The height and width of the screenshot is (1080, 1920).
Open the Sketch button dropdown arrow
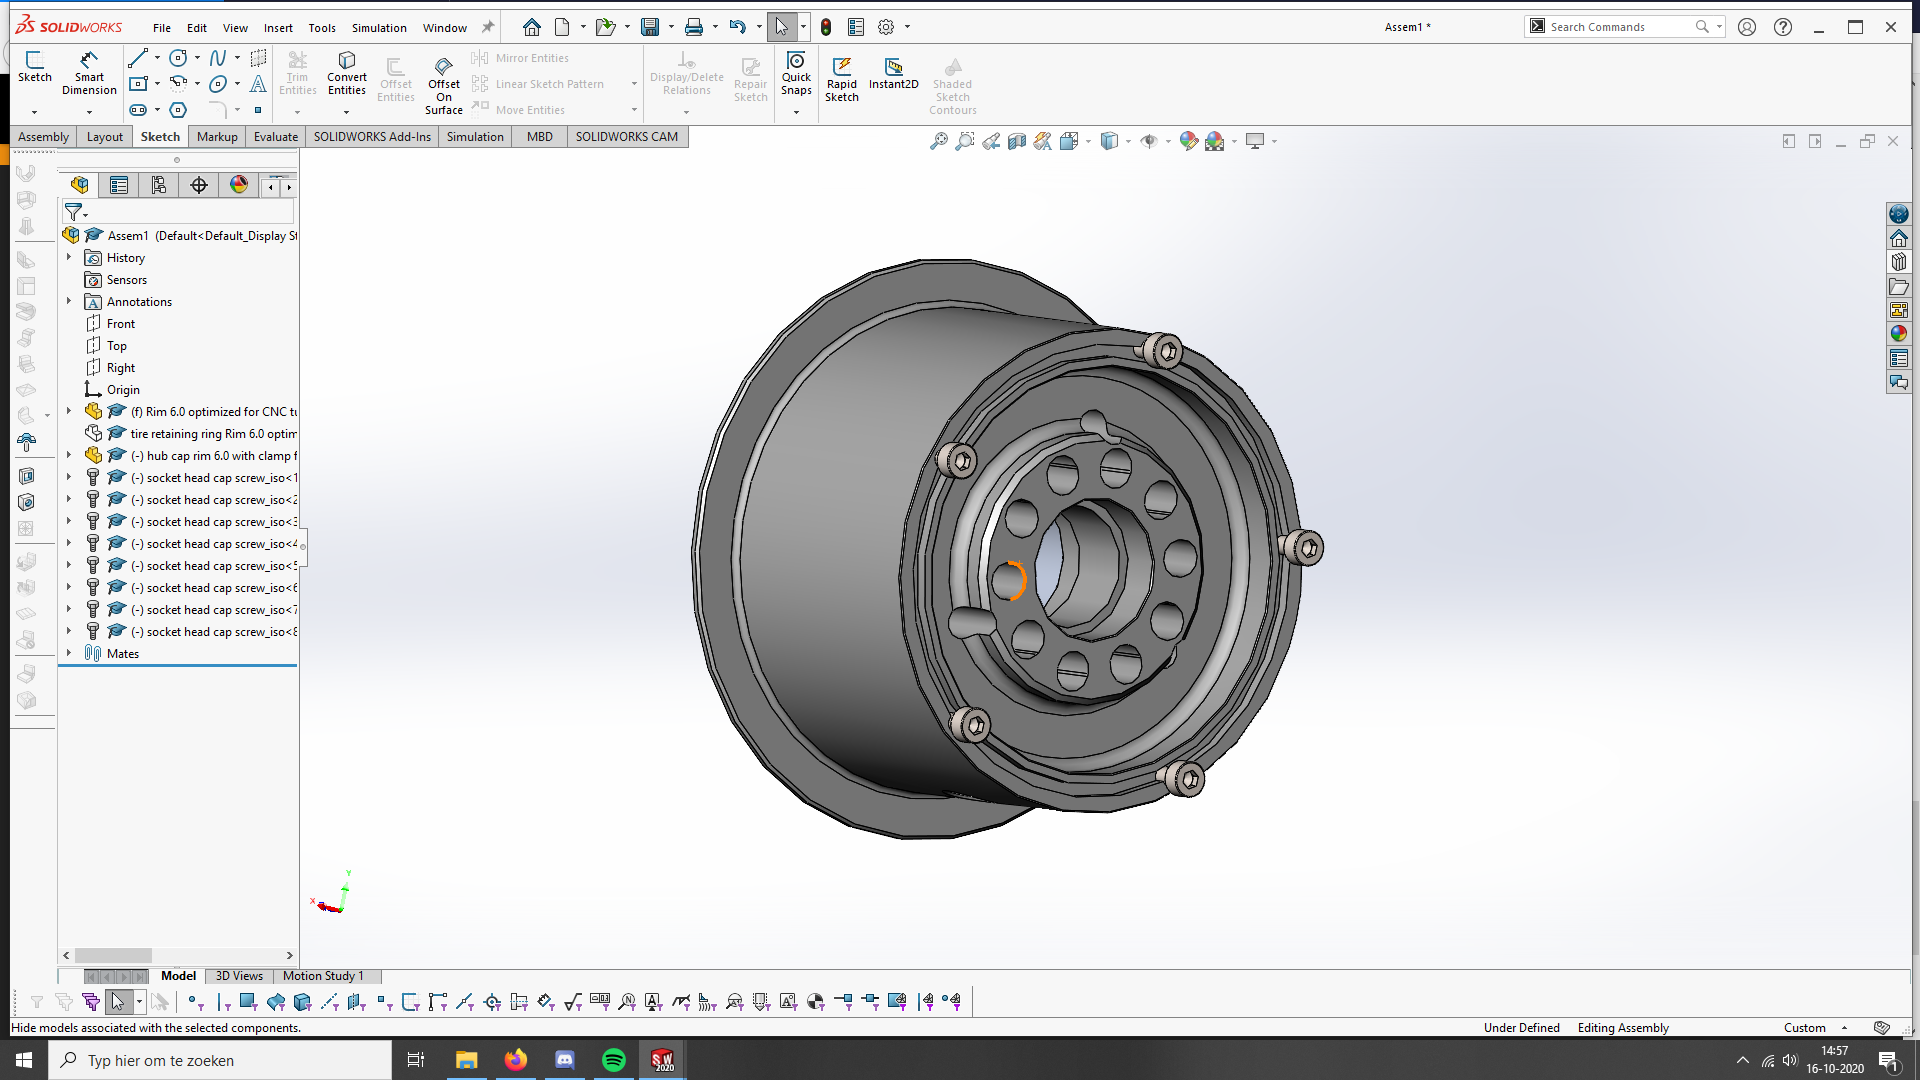tap(34, 112)
